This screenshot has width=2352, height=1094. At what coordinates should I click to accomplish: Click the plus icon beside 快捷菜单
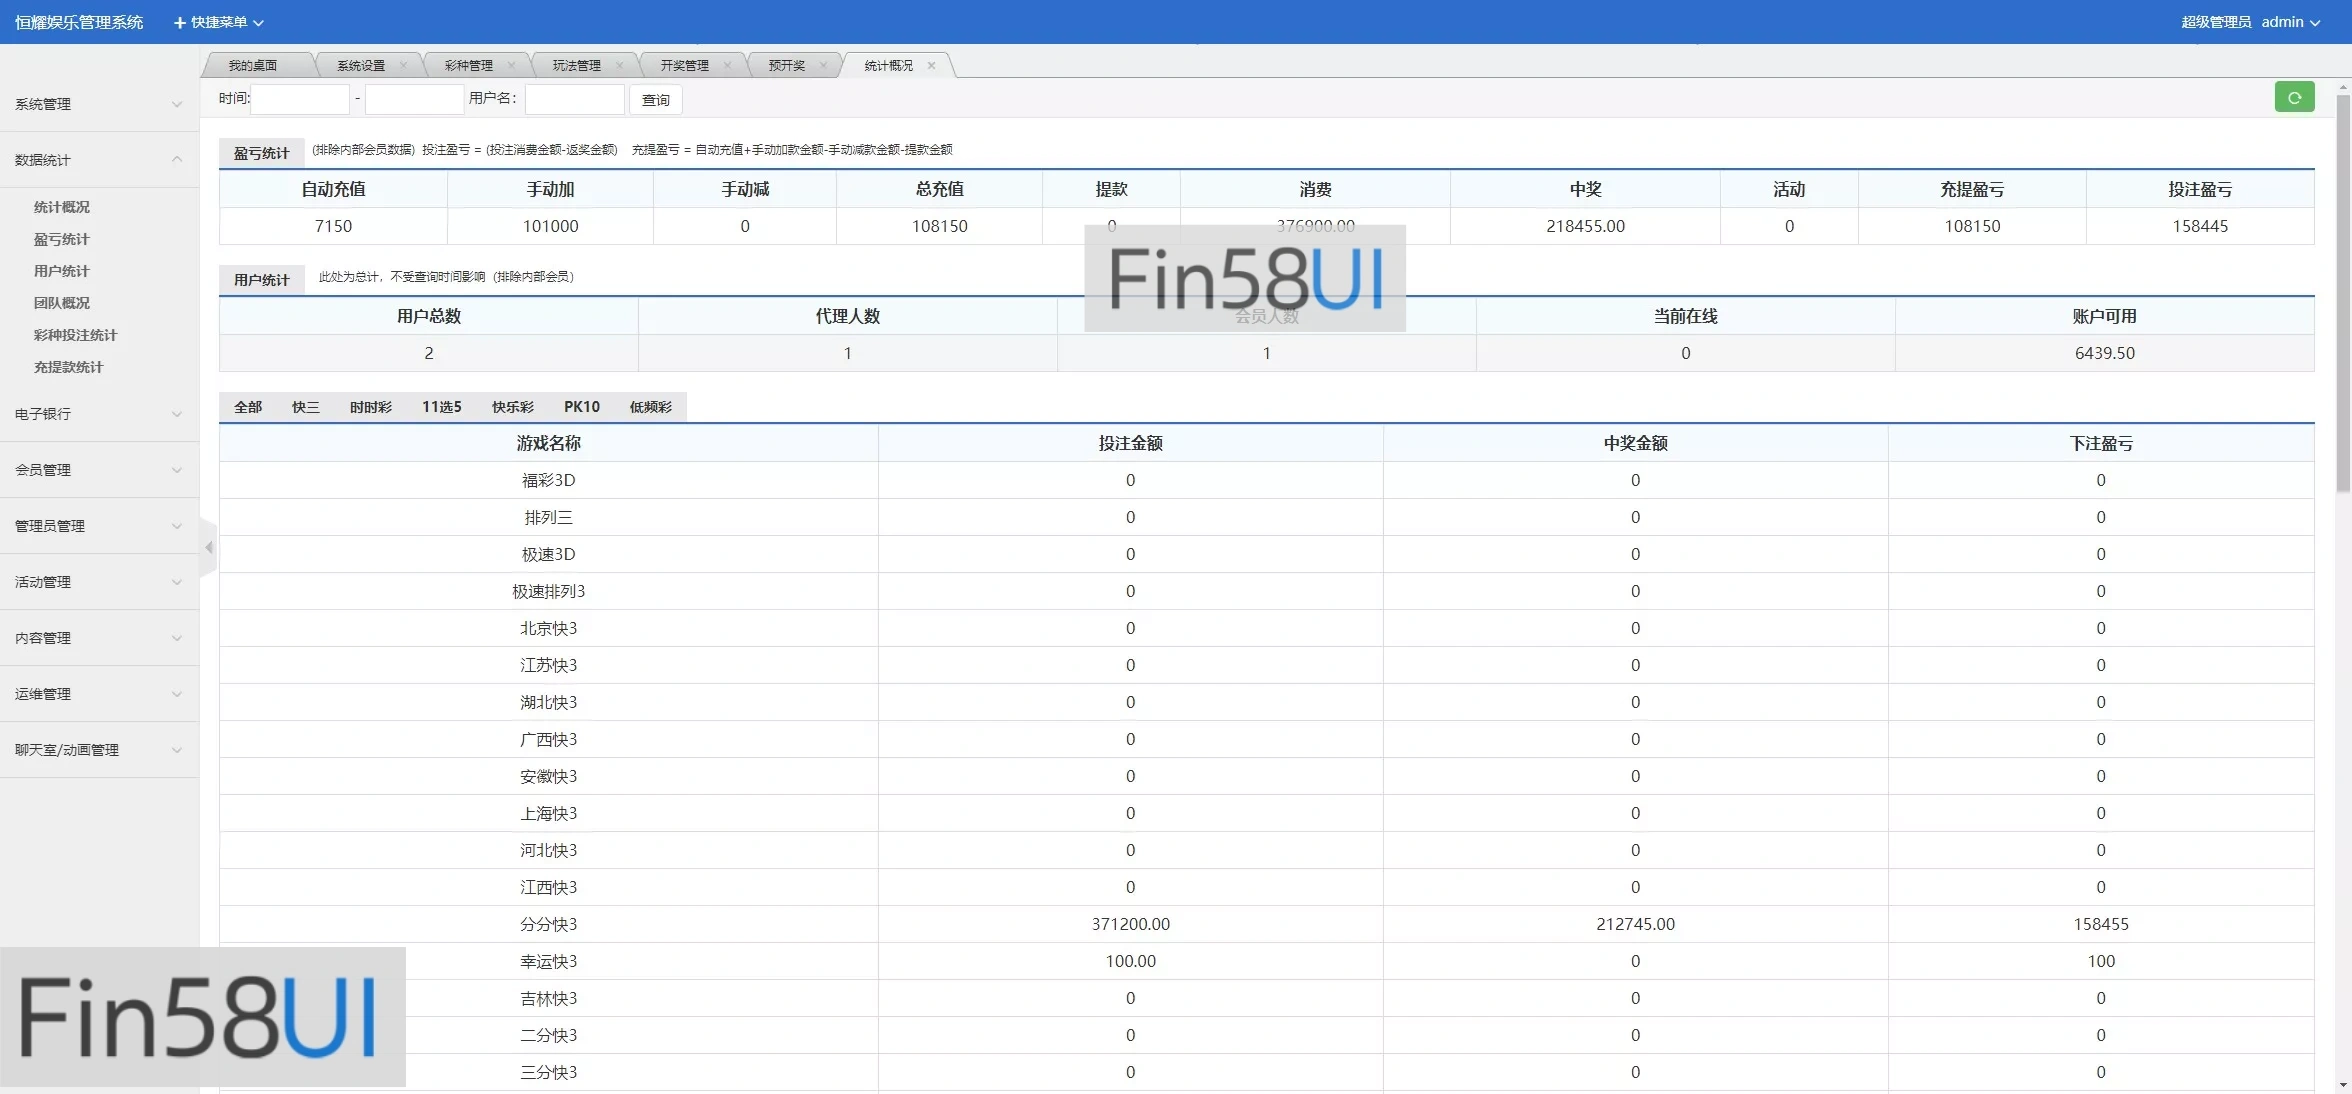[x=178, y=21]
